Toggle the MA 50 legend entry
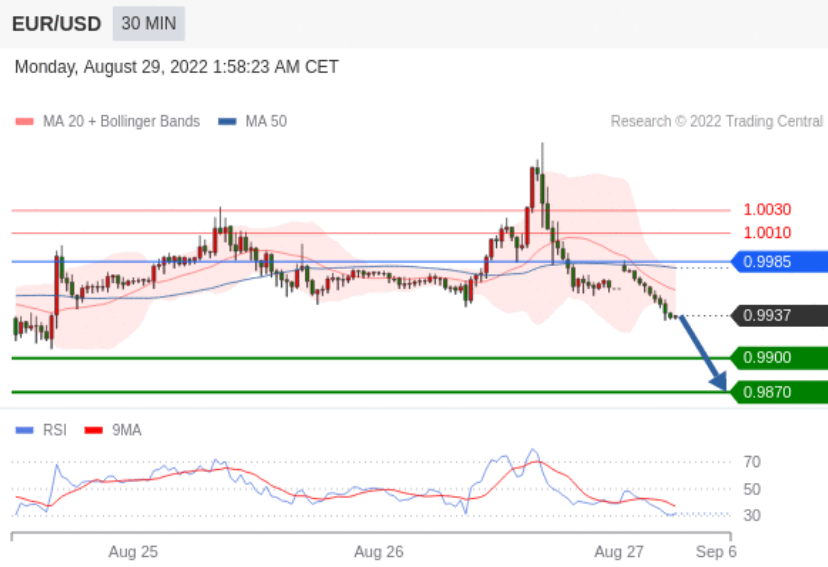This screenshot has width=828, height=567. [252, 121]
